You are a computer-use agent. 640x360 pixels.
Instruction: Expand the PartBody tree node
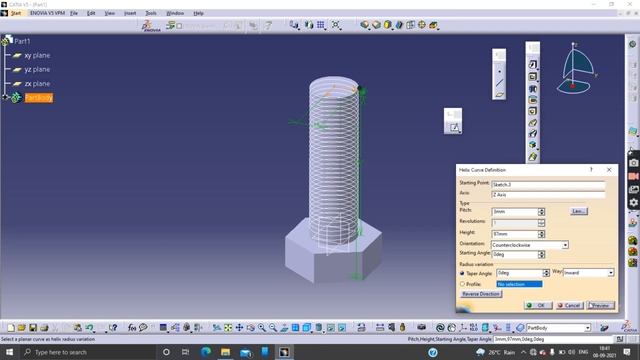5,98
